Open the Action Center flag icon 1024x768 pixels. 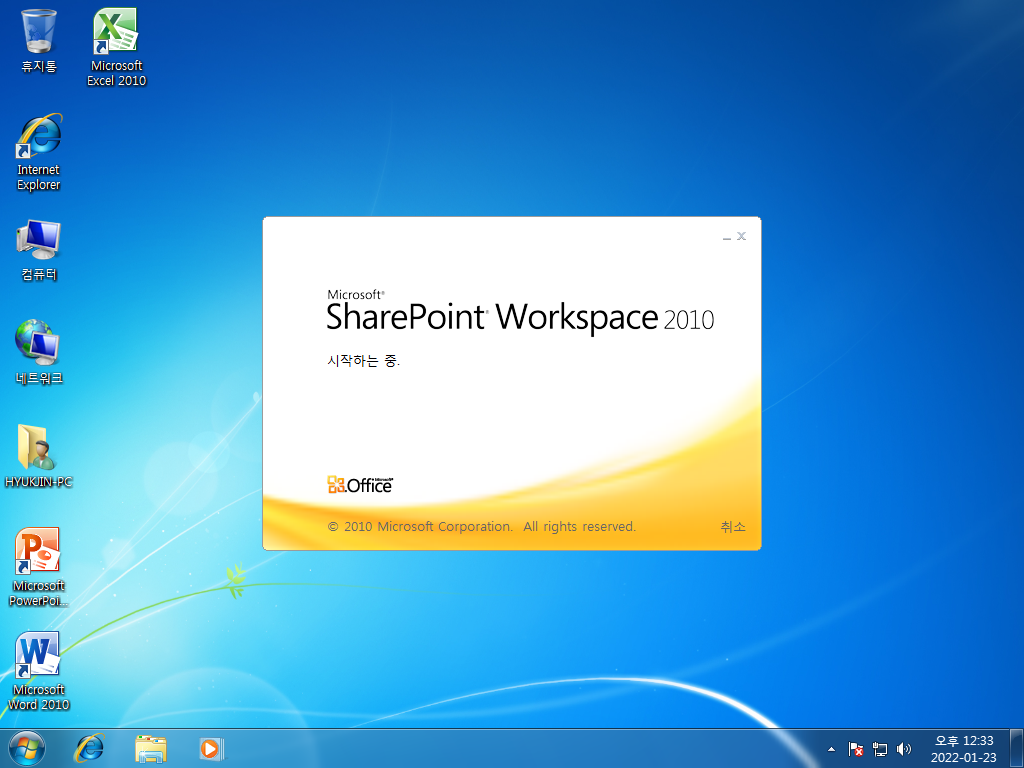[856, 749]
